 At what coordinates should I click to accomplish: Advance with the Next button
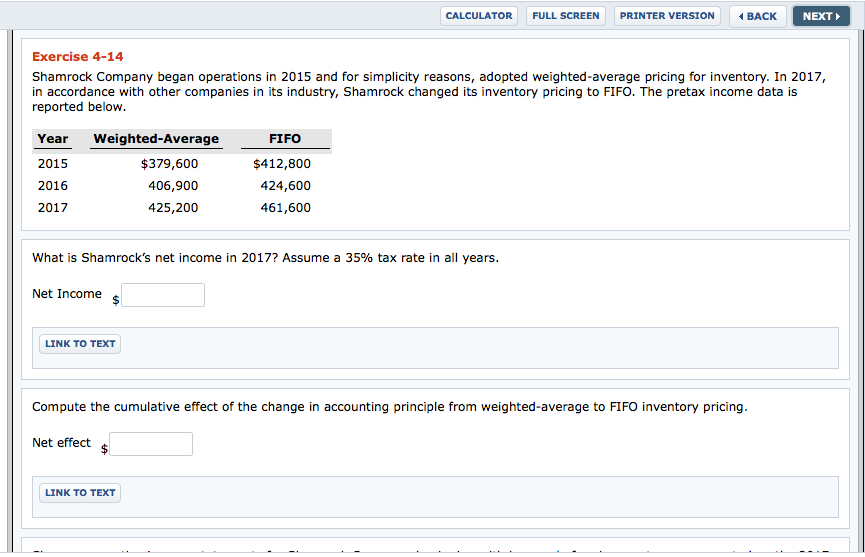821,17
